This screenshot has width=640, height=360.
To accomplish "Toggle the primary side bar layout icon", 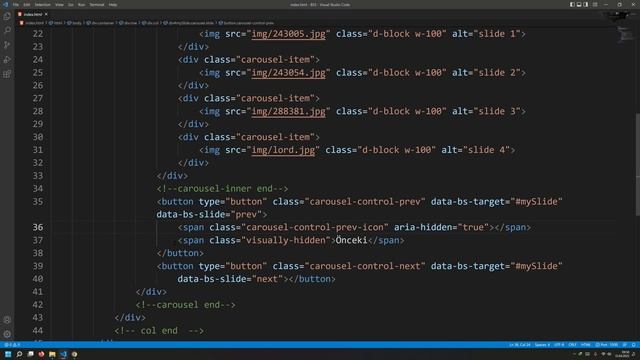I will click(x=572, y=4).
